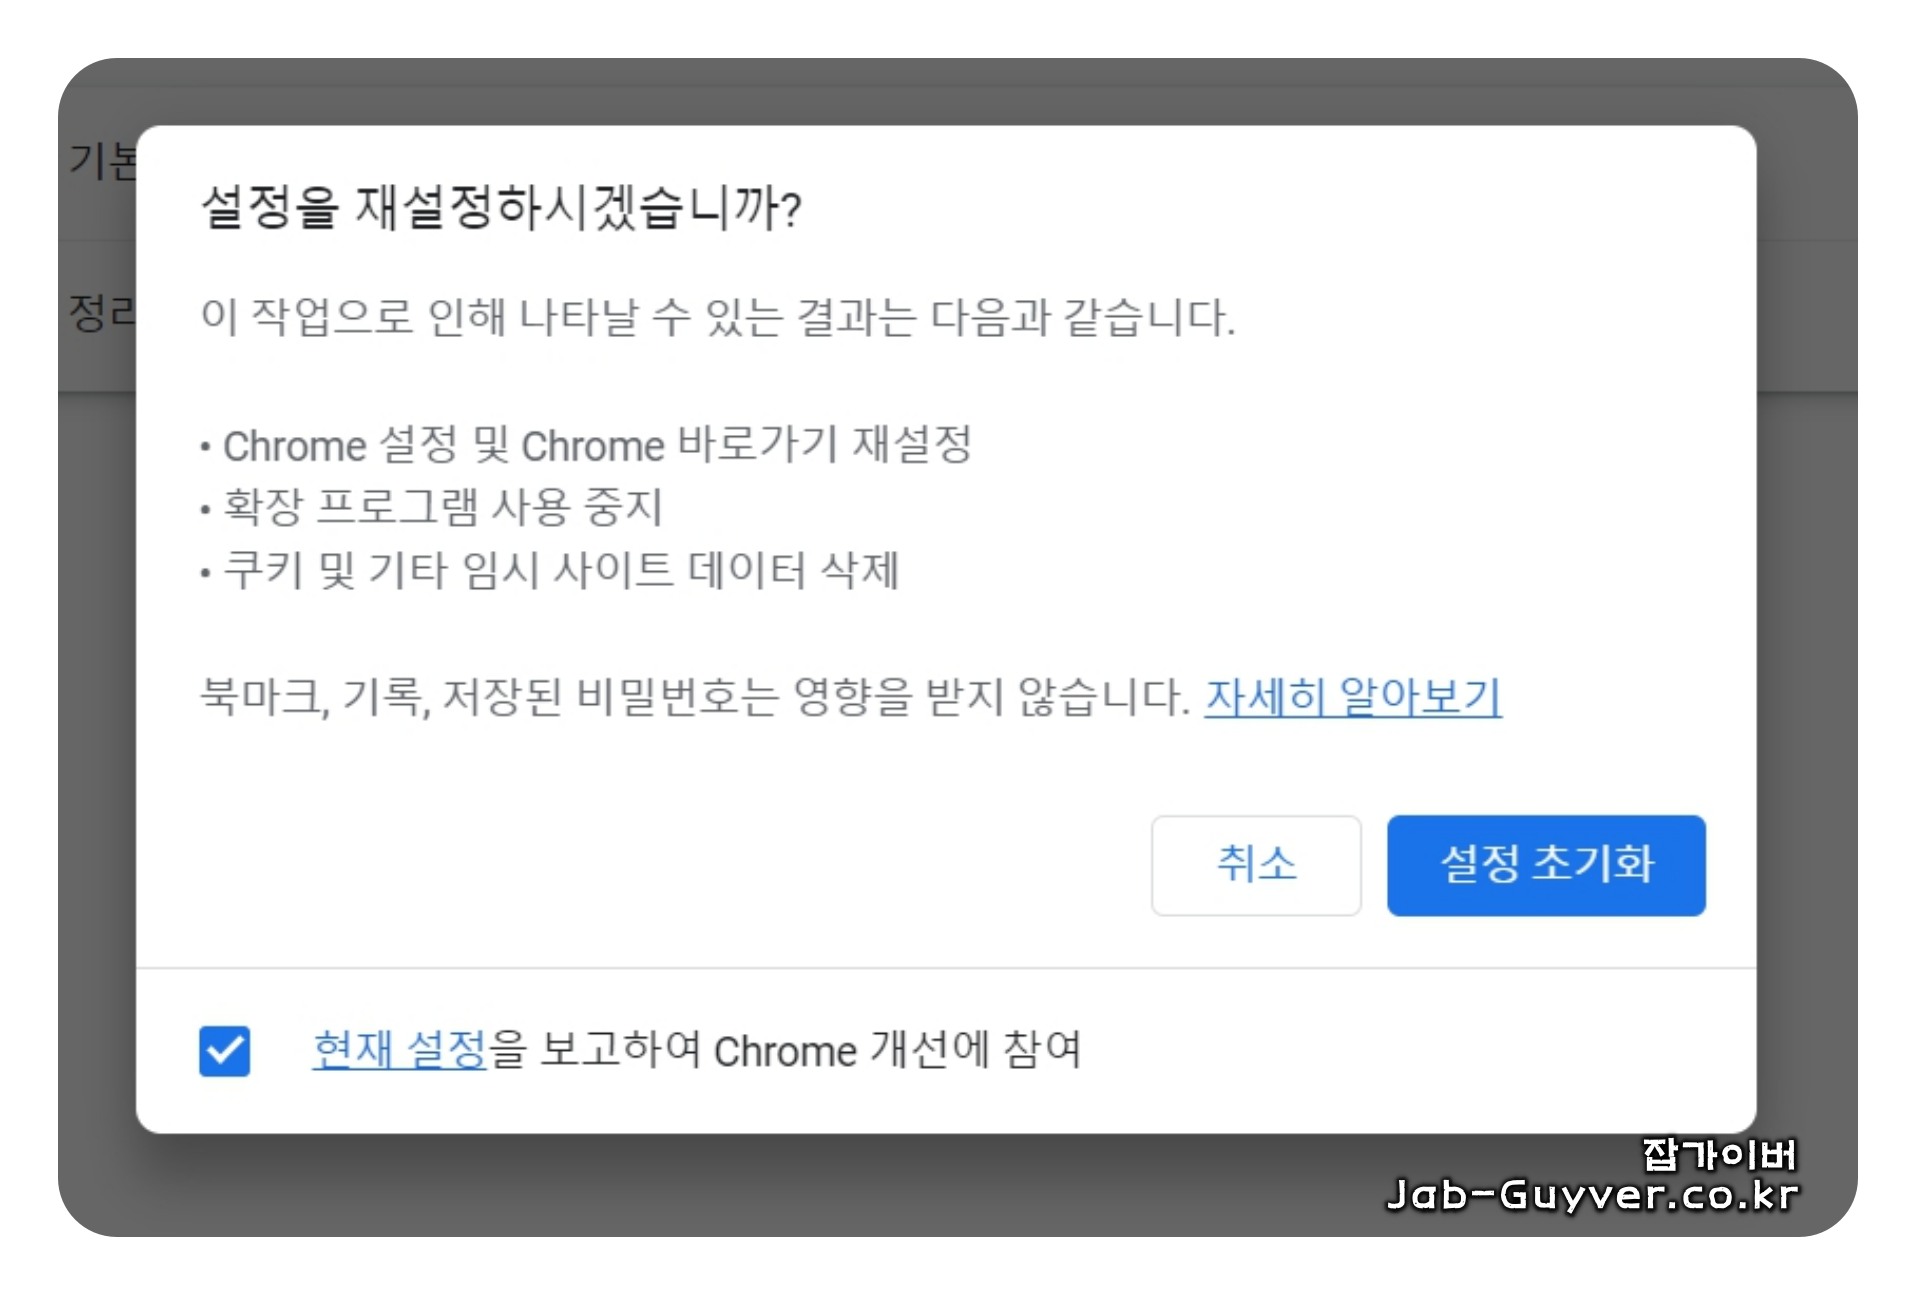Click the 북마크, 기록, 저장된 비밀번호 sentence

[695, 697]
